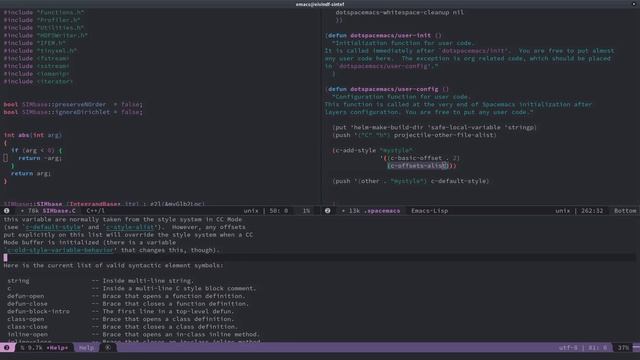Click '#include <iterator>' line
Image resolution: width=640 pixels, height=360 pixels.
[38, 82]
